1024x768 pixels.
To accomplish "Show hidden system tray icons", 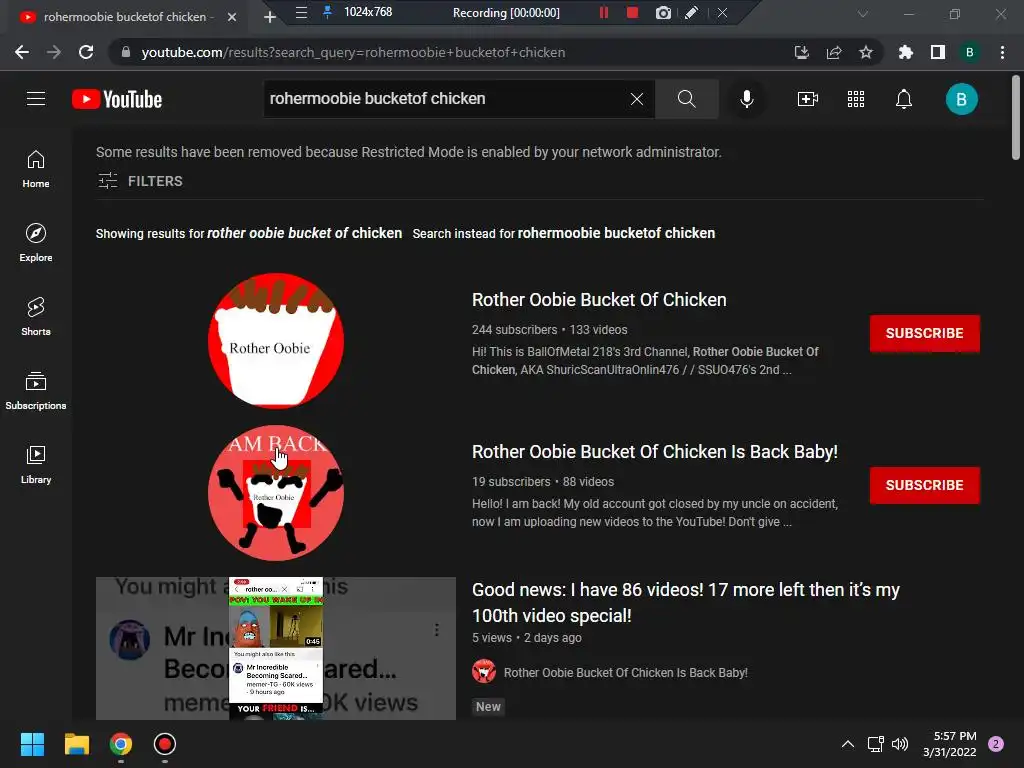I will 848,744.
